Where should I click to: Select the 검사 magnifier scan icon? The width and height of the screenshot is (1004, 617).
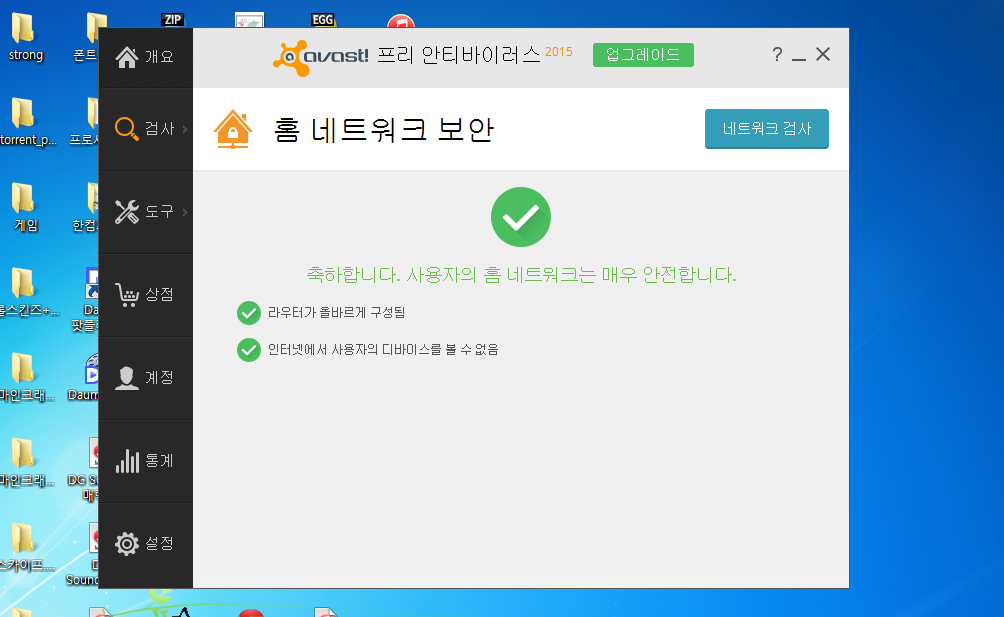(x=126, y=129)
